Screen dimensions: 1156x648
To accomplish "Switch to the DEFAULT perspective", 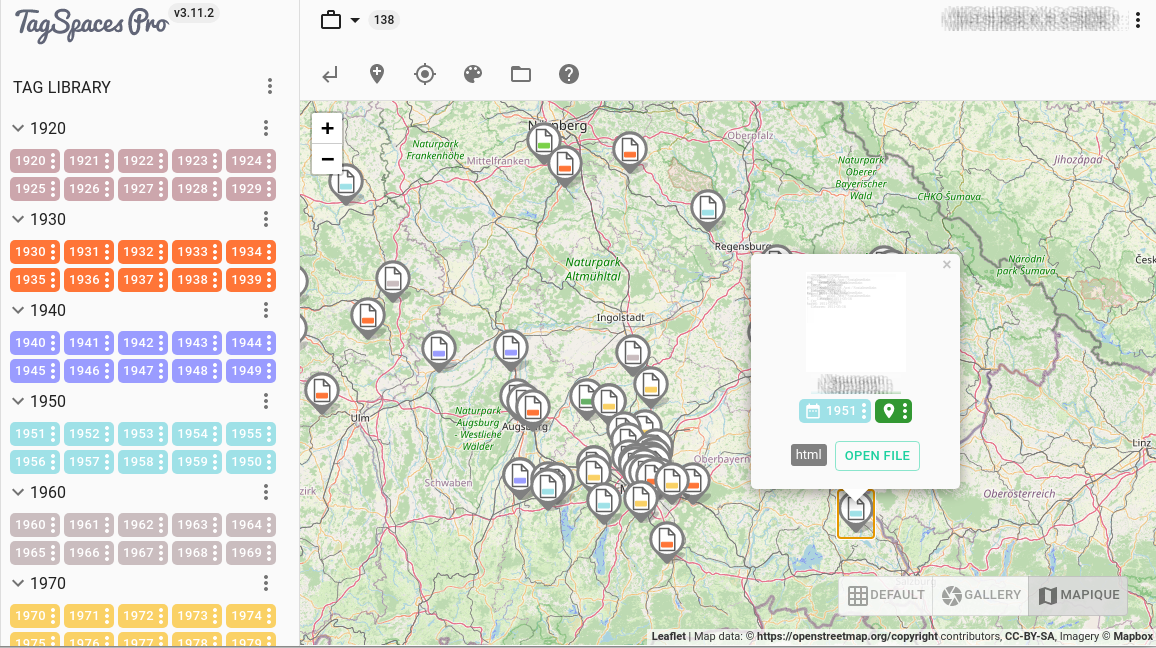I will click(884, 595).
